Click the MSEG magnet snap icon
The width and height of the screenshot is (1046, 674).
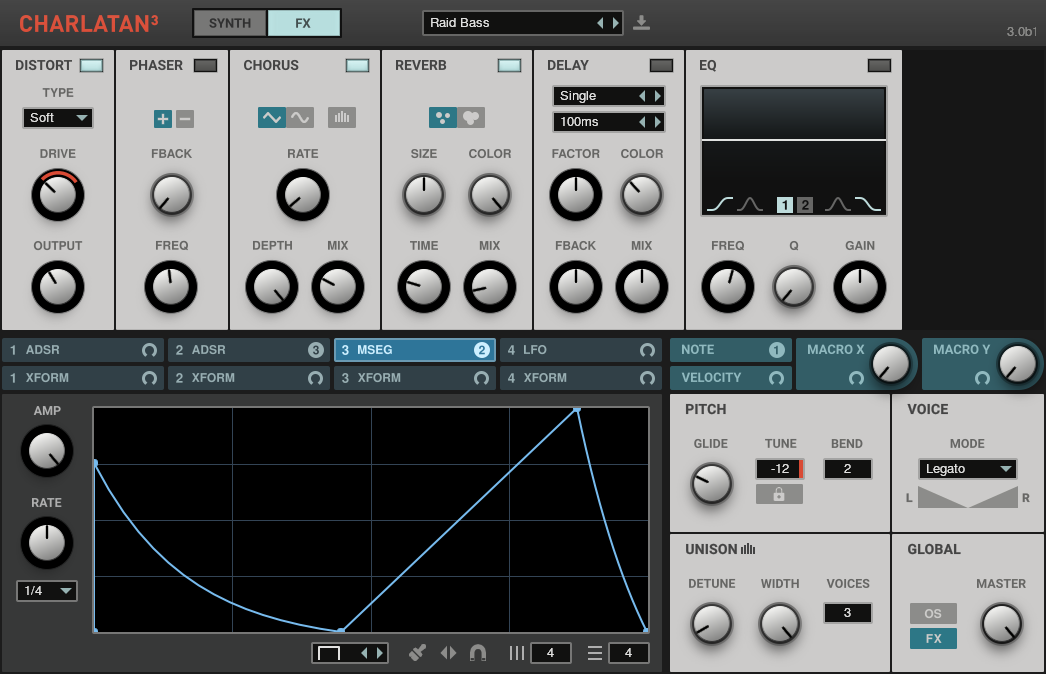(x=478, y=653)
